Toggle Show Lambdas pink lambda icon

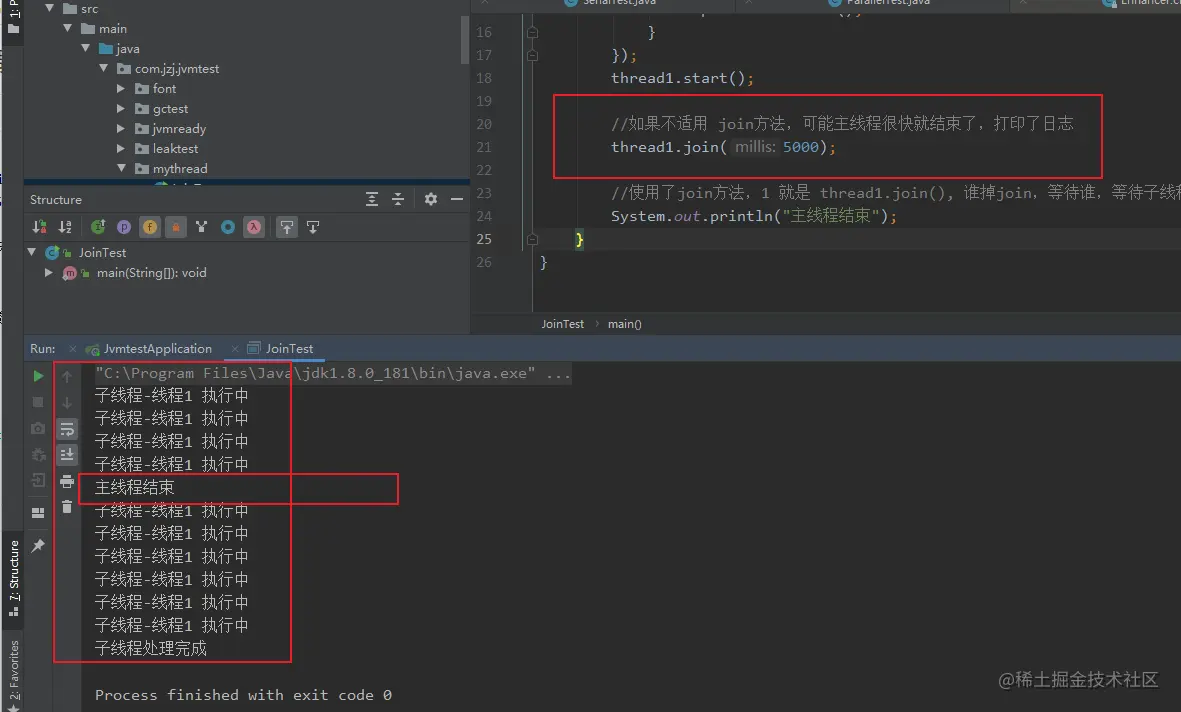tap(254, 227)
